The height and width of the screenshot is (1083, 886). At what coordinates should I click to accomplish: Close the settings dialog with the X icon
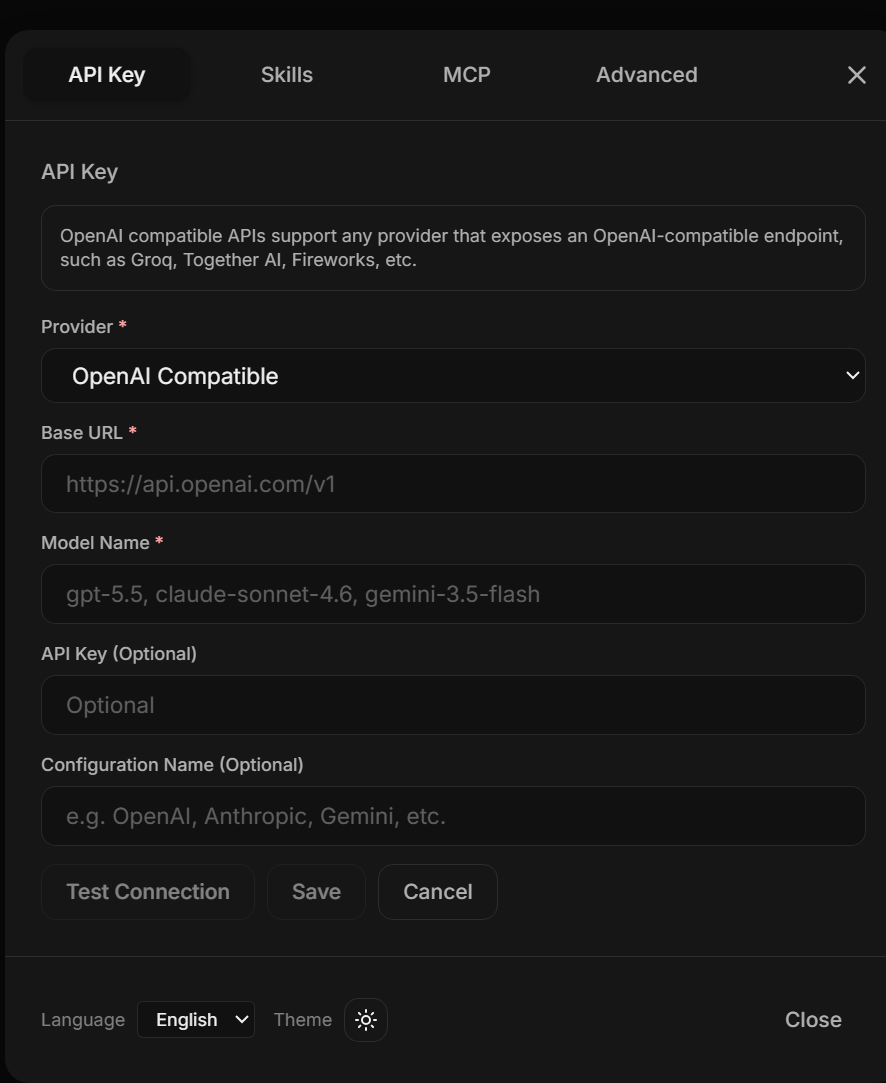click(x=856, y=75)
